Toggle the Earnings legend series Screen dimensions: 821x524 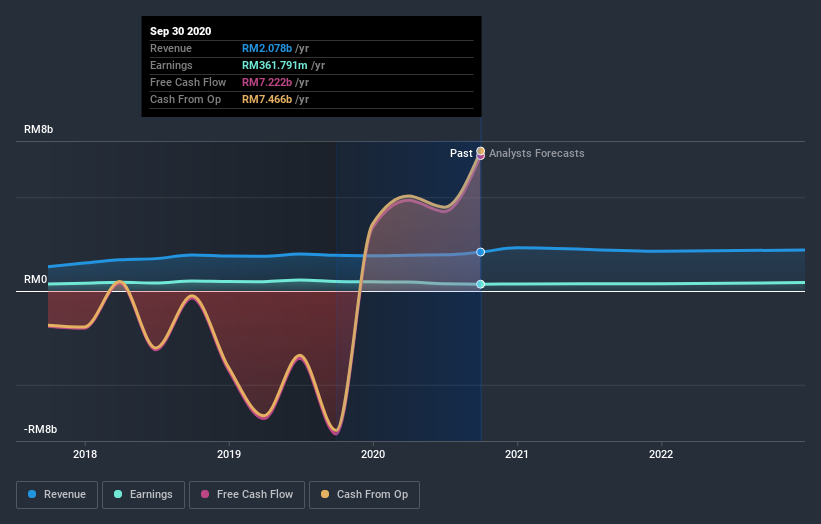click(143, 495)
